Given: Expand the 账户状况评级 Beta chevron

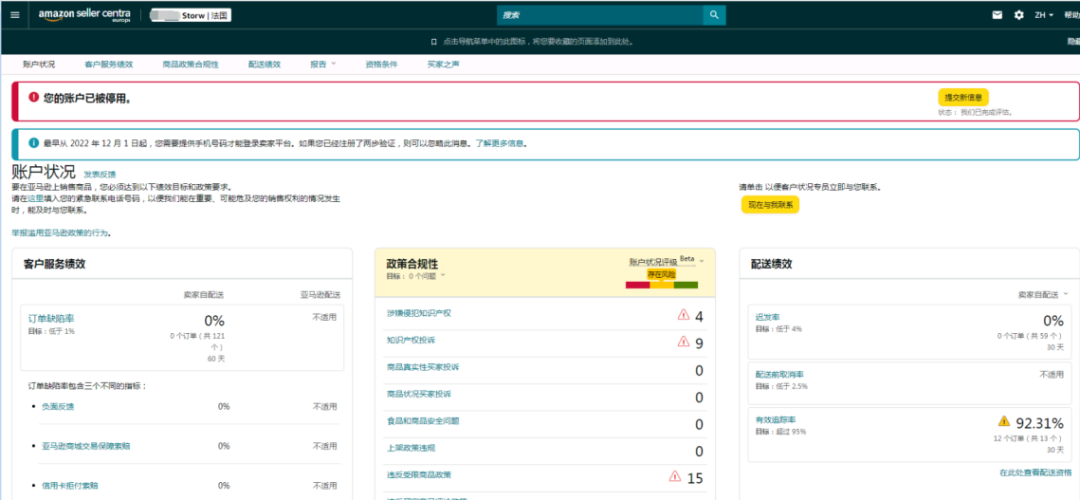Looking at the screenshot, I should point(702,261).
